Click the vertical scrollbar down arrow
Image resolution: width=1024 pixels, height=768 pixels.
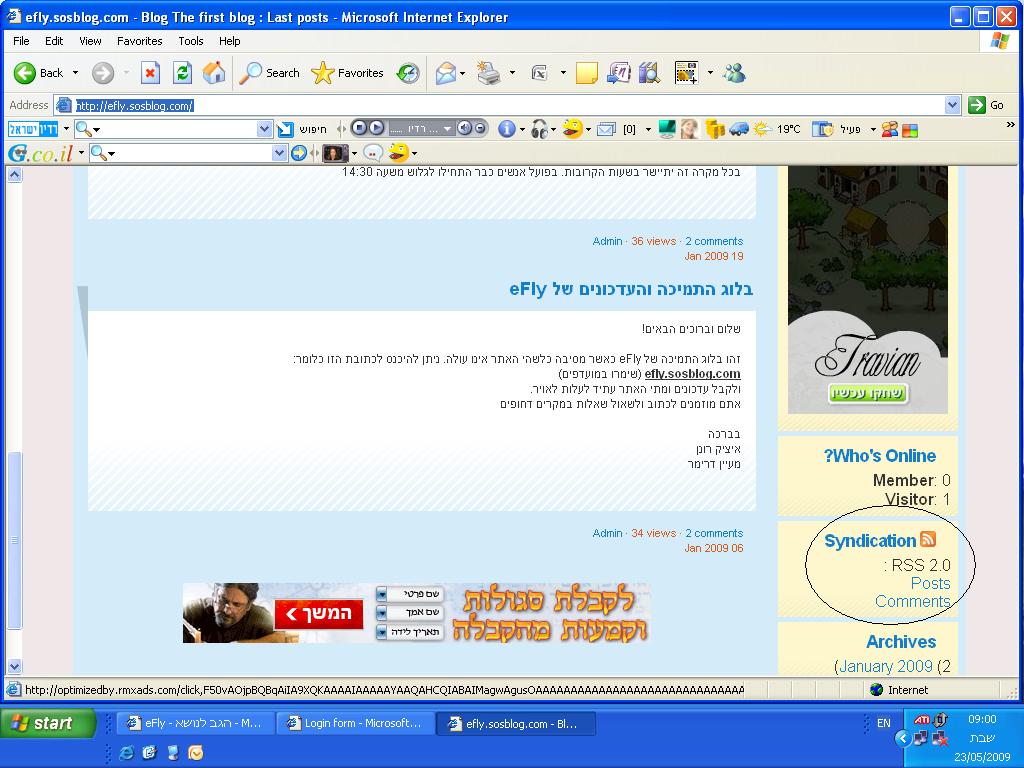click(x=14, y=666)
